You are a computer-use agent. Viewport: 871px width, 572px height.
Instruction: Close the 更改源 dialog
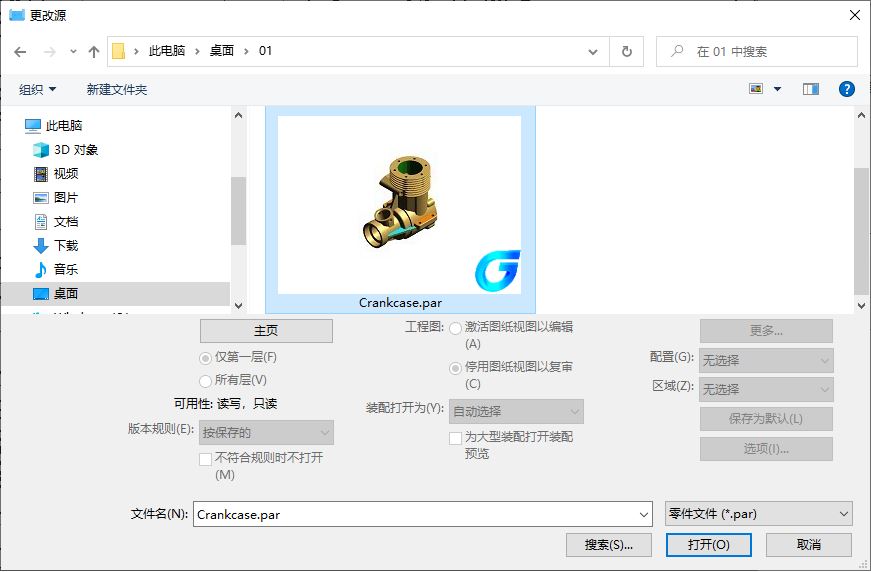(x=855, y=15)
